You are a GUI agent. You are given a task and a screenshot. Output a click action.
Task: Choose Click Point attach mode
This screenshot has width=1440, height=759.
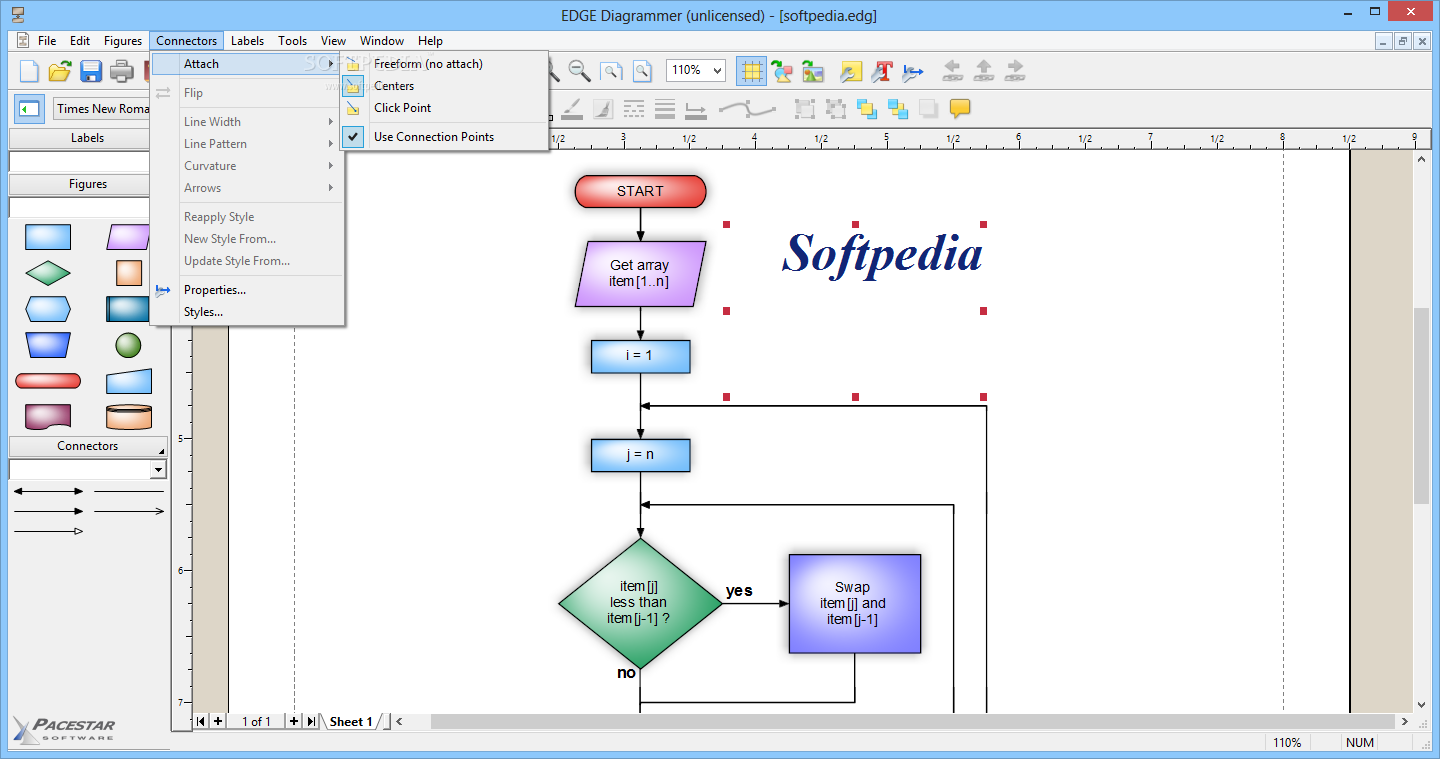pyautogui.click(x=445, y=107)
